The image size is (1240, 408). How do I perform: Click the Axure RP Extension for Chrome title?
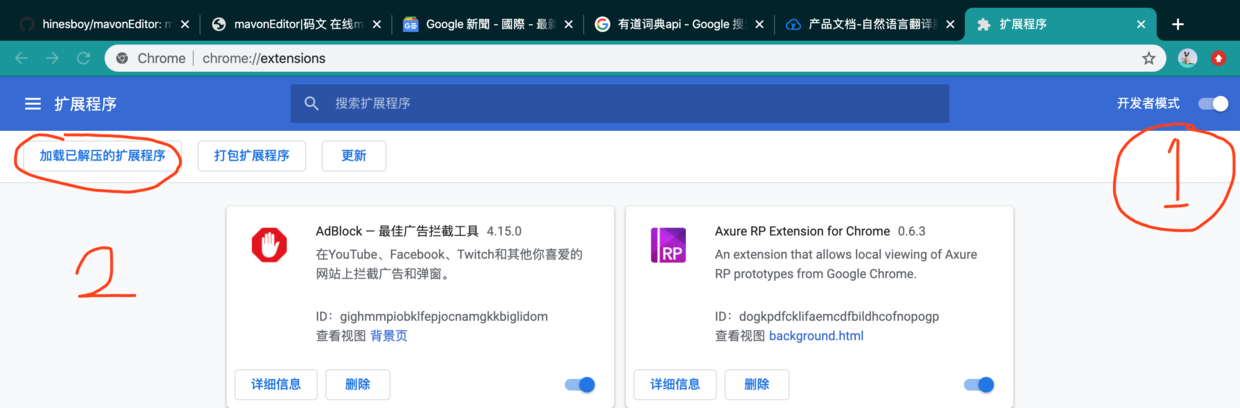click(802, 231)
